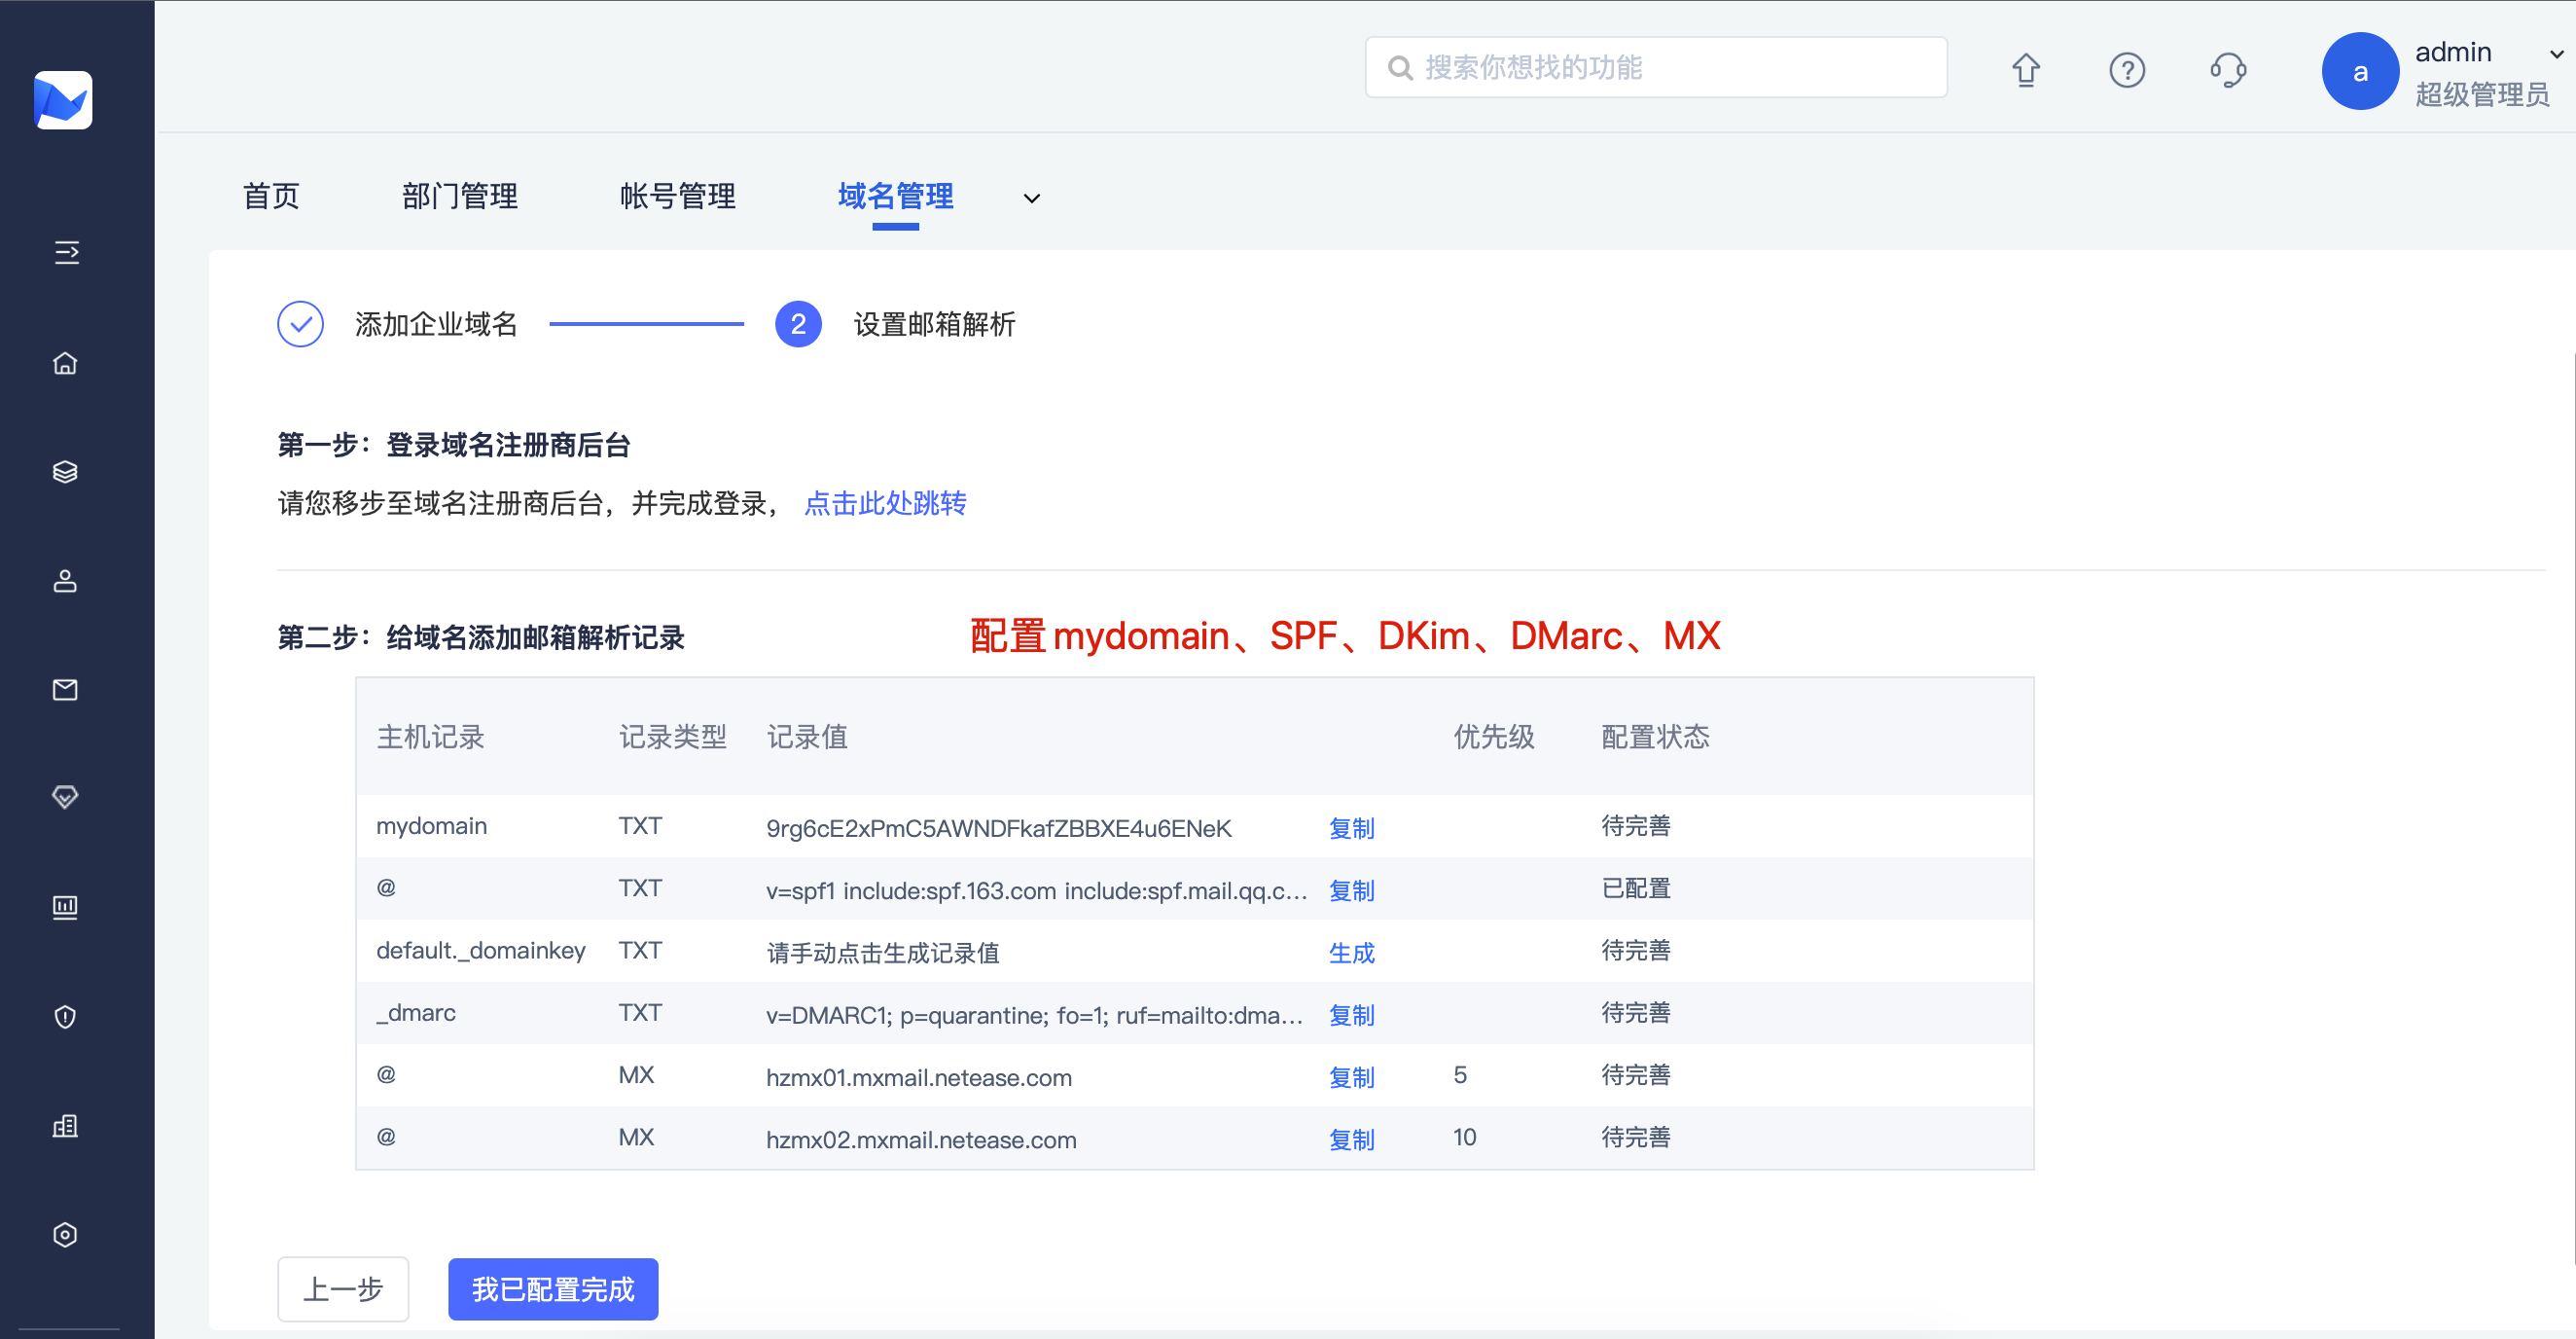Click the help question mark icon
Screen dimensions: 2576x1339
pos(2126,70)
